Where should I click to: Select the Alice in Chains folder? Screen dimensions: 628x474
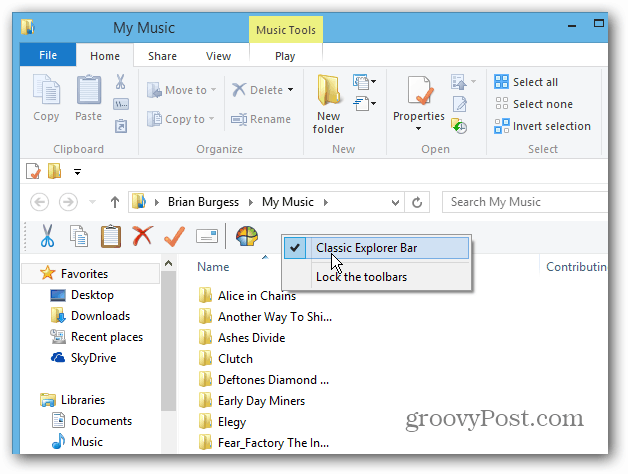click(x=247, y=296)
